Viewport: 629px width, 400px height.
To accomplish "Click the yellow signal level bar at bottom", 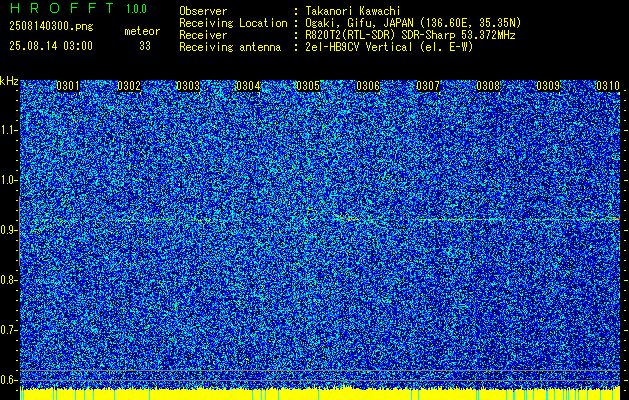I will coord(320,394).
